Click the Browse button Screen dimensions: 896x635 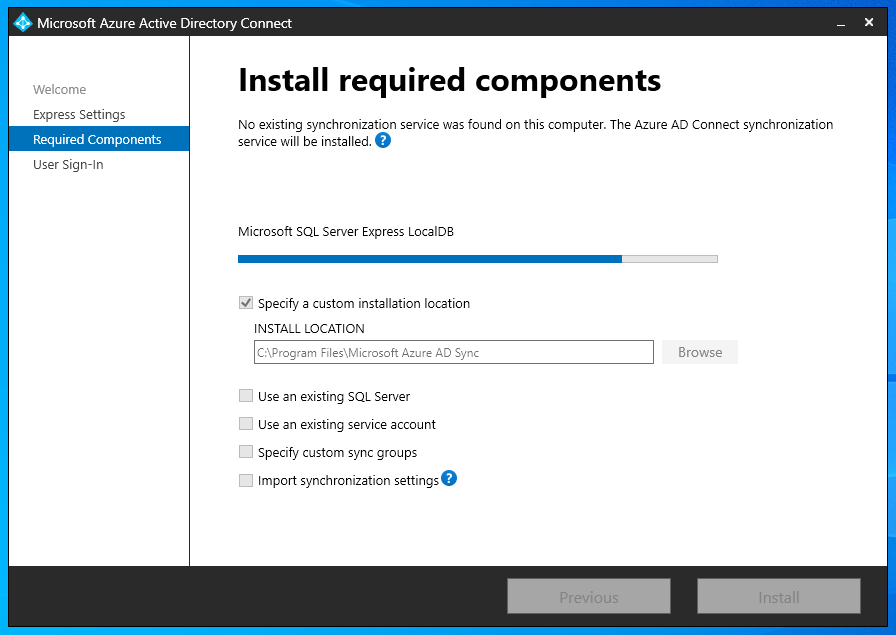coord(700,352)
